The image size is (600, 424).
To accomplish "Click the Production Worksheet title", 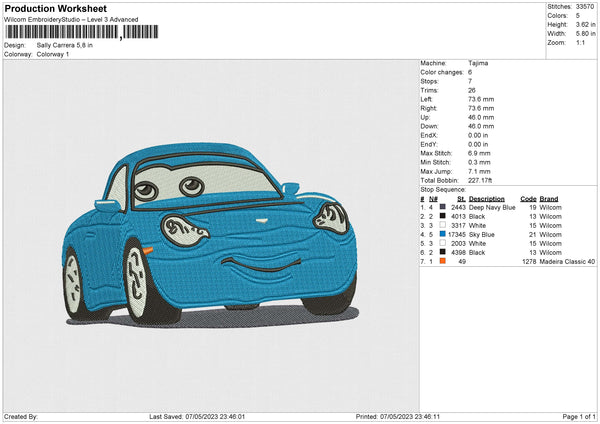I will point(56,8).
